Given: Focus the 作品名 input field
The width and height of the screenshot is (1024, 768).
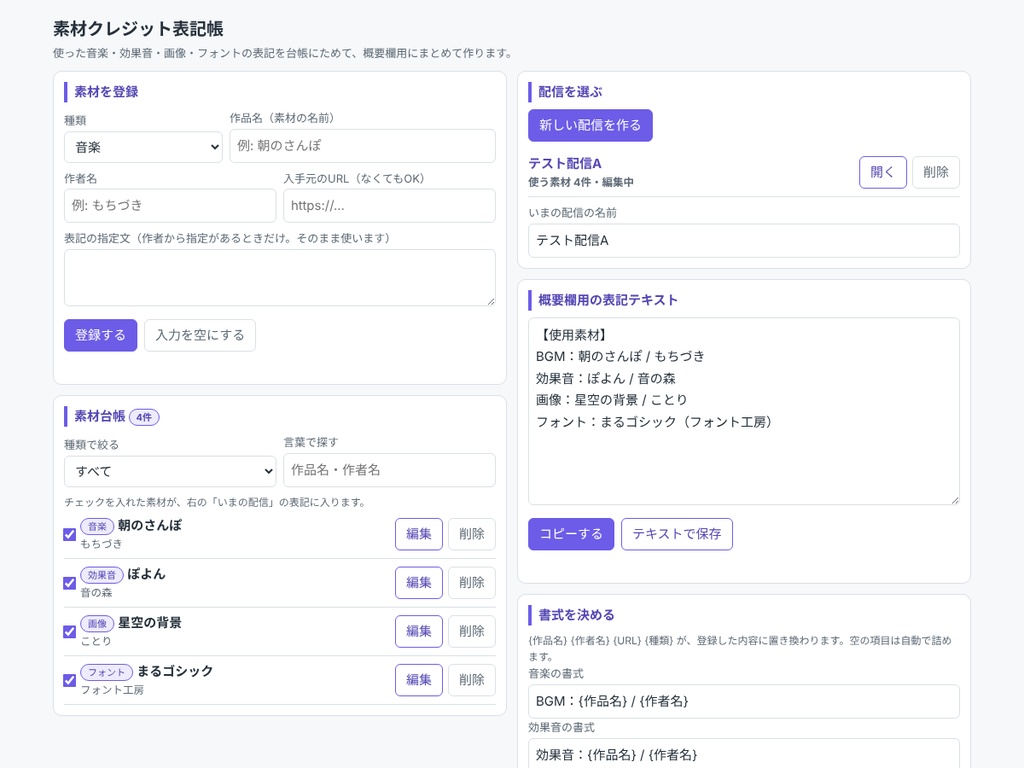Looking at the screenshot, I should pos(362,146).
